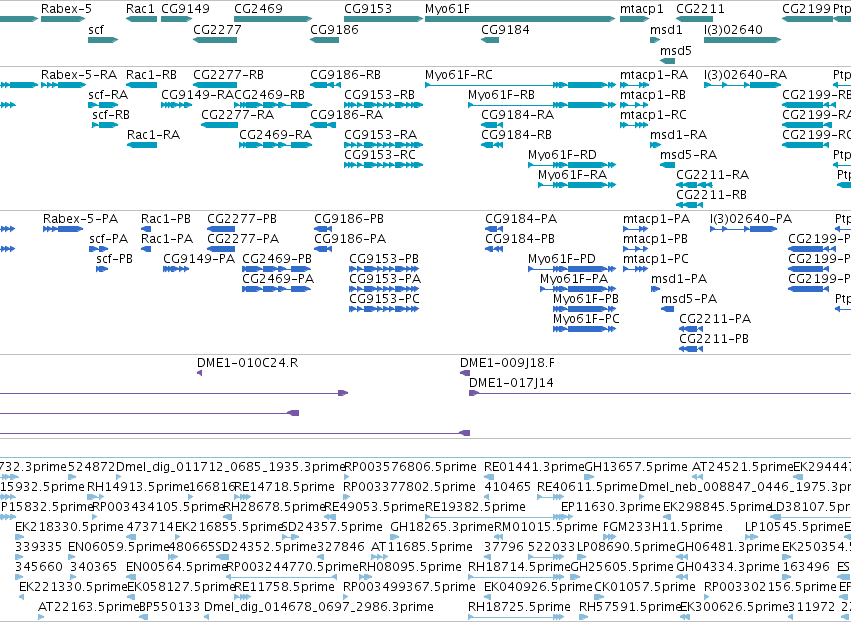Screen dimensions: 851x622
Task: Select transcript msd5-RA
Action: click(x=668, y=165)
